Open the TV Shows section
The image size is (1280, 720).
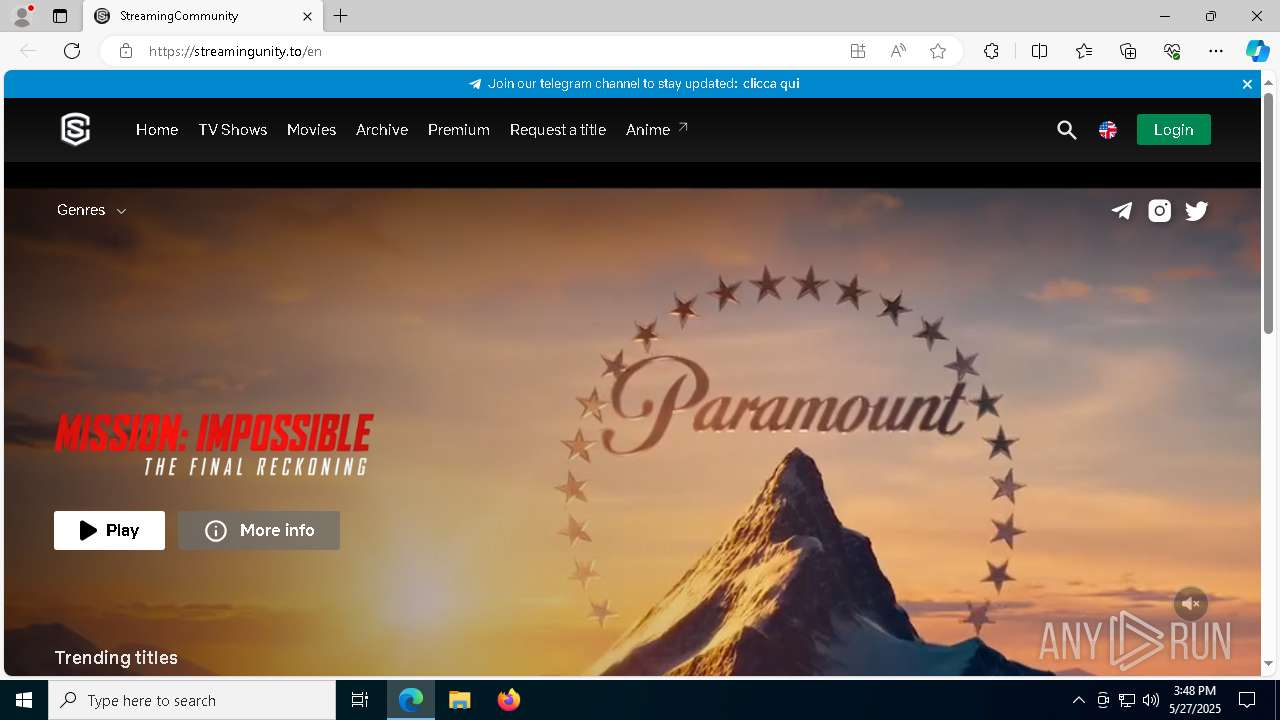click(x=233, y=130)
